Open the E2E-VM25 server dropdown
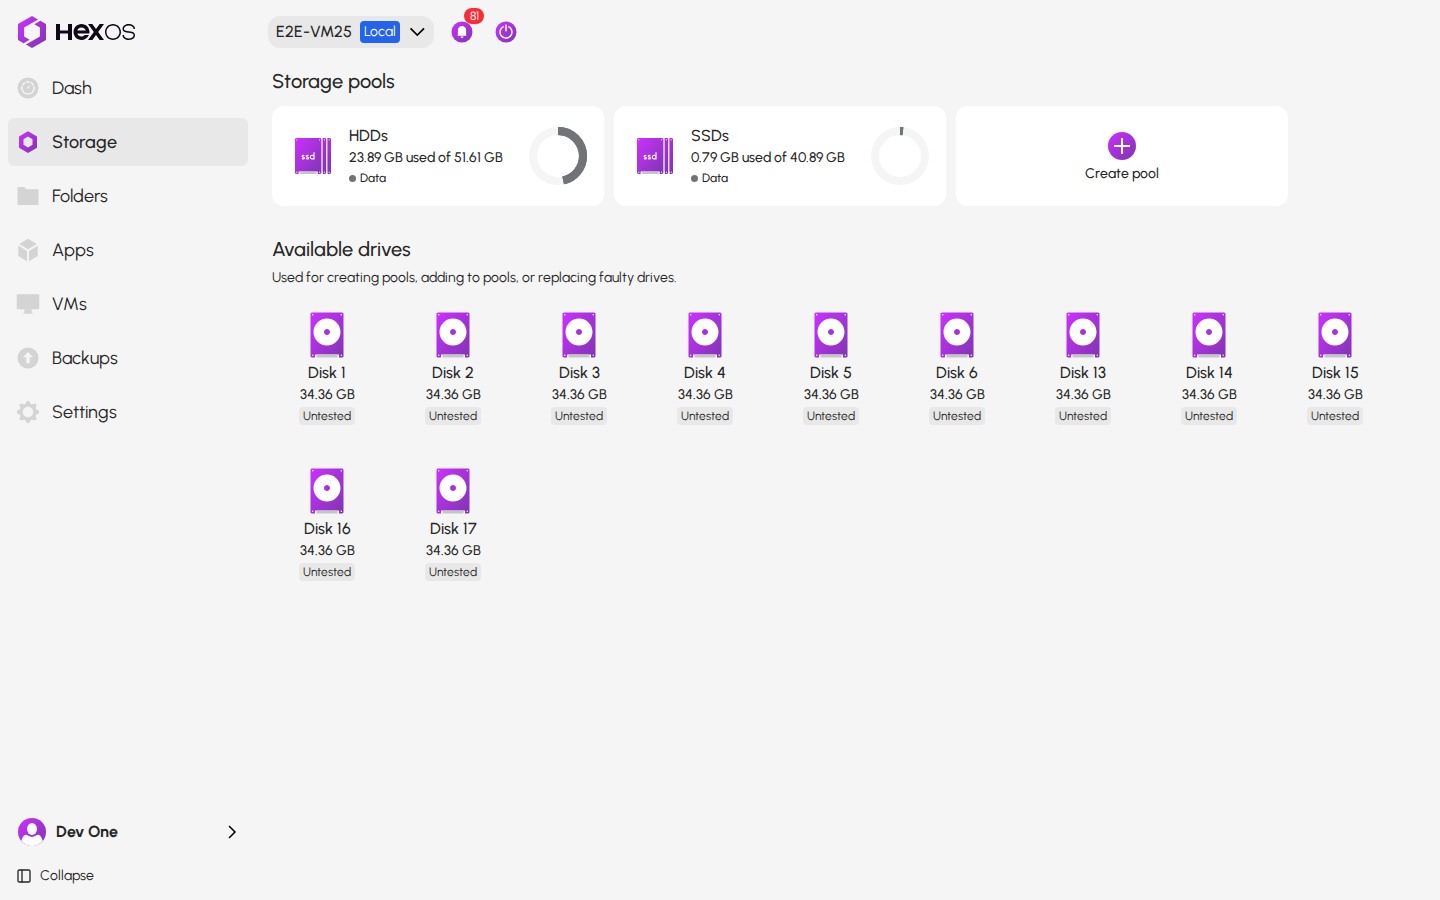Image resolution: width=1440 pixels, height=900 pixels. pos(351,32)
